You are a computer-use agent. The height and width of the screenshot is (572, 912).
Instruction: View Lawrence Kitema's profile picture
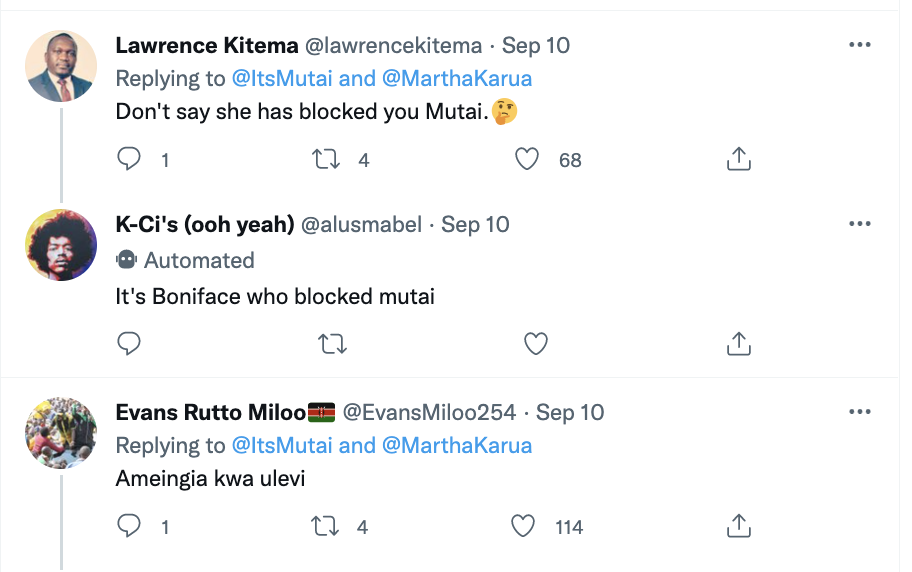(x=61, y=66)
